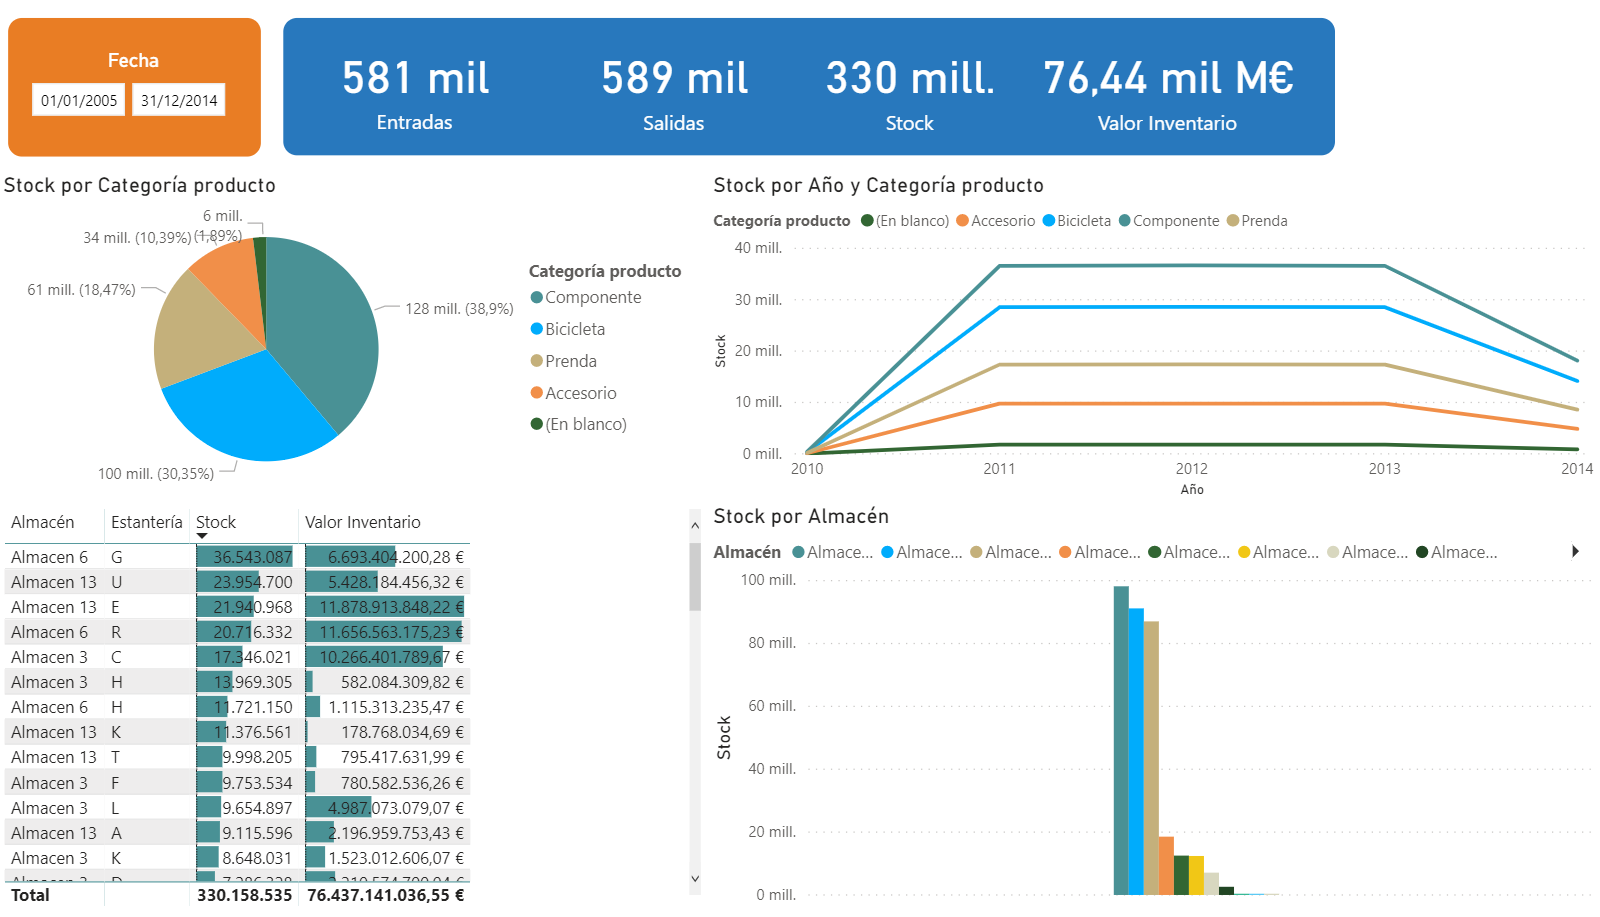Image resolution: width=1600 pixels, height=917 pixels.
Task: Expand more Almacén legend entries arrow
Action: tap(1575, 551)
